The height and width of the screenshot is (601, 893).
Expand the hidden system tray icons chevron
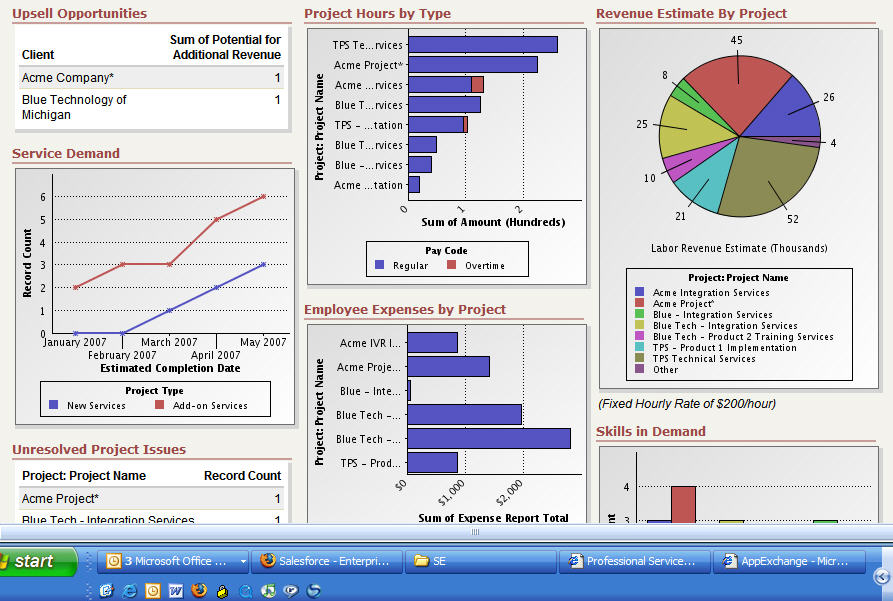[882, 576]
